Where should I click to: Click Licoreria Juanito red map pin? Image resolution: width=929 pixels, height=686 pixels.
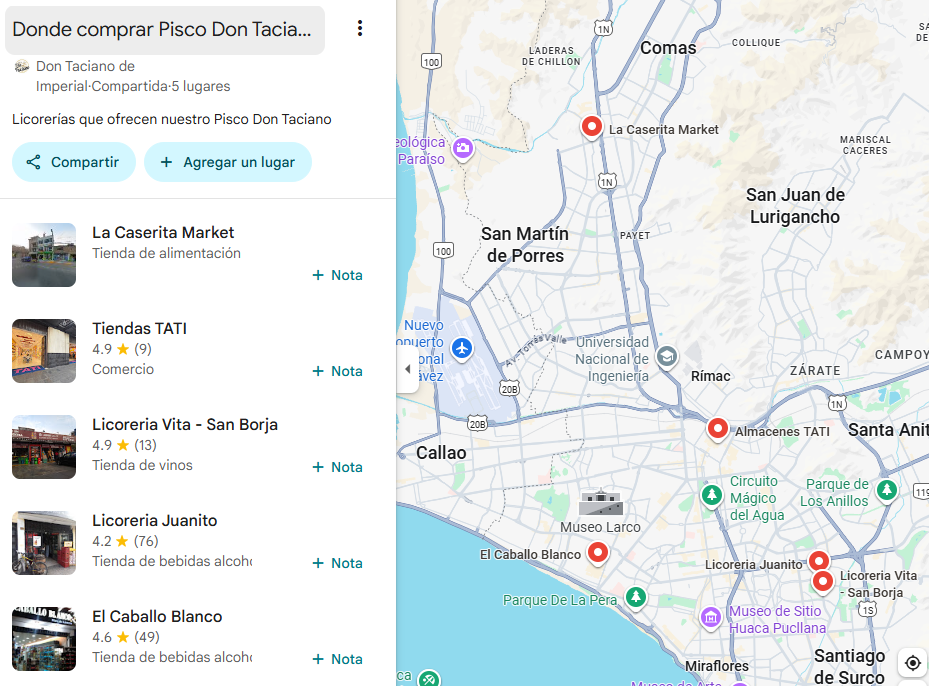coord(819,560)
